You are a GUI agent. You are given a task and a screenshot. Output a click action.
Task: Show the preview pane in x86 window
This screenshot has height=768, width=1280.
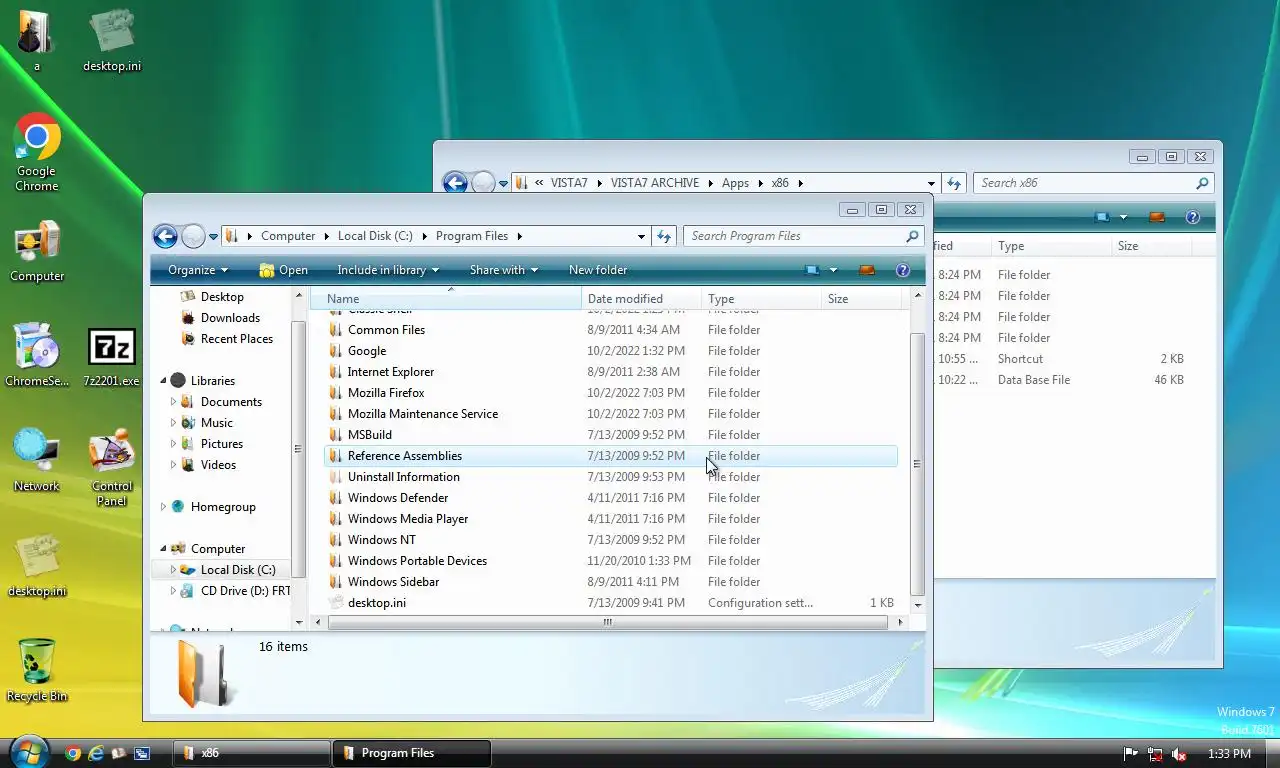[x=1157, y=217]
